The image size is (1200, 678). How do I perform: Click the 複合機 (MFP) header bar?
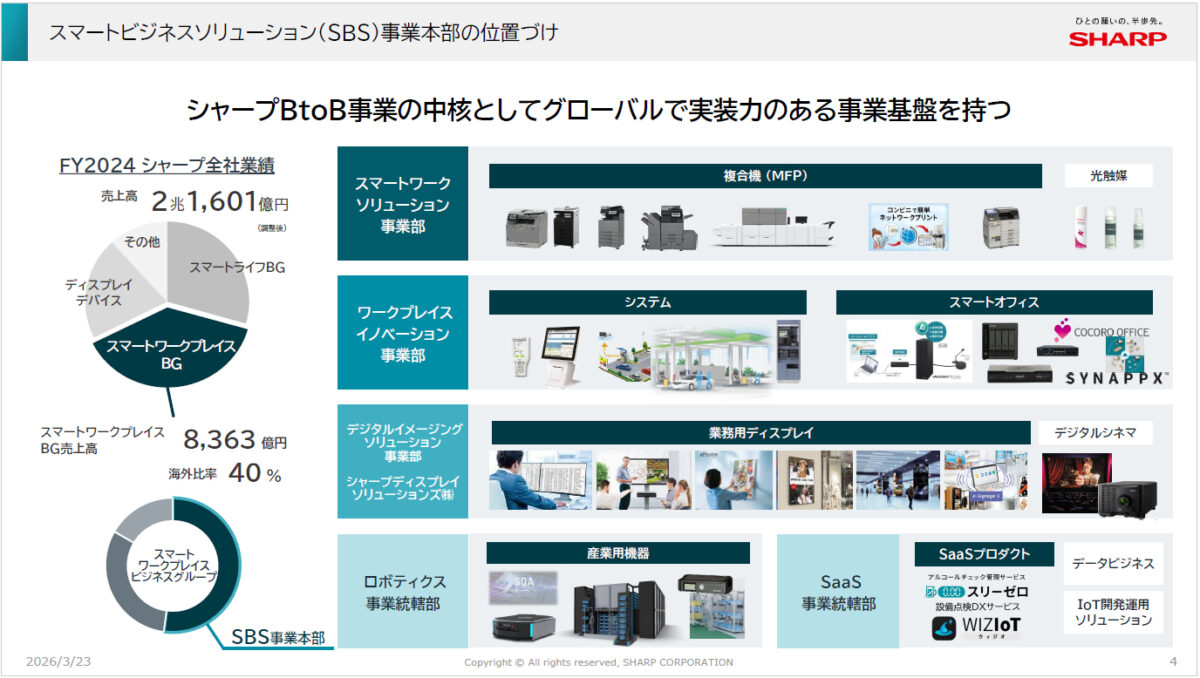(x=765, y=176)
